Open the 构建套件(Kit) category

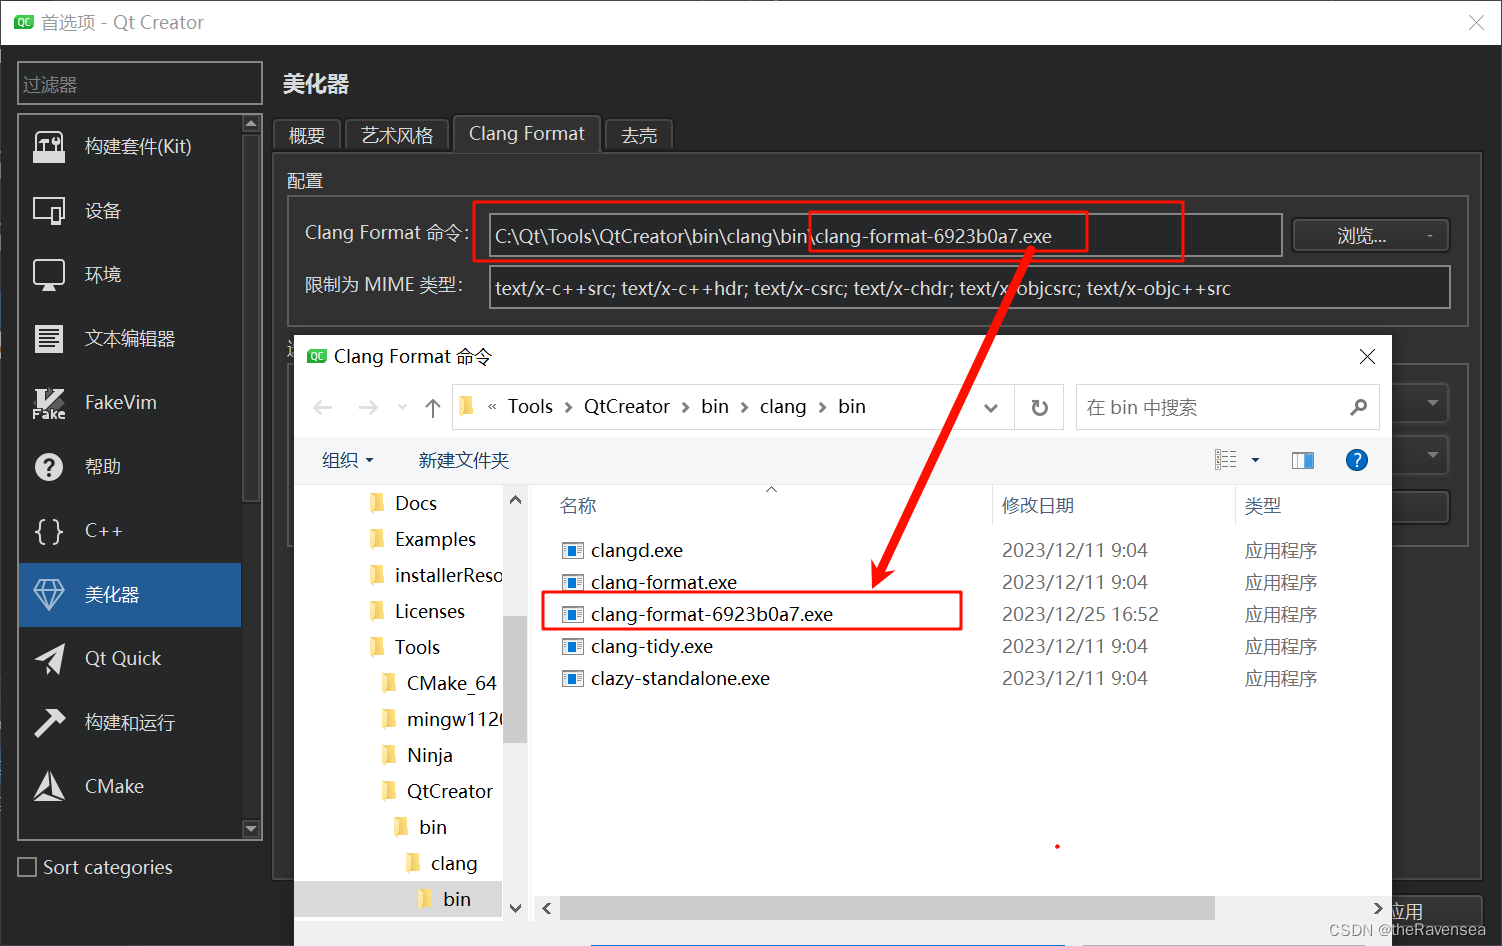[130, 147]
